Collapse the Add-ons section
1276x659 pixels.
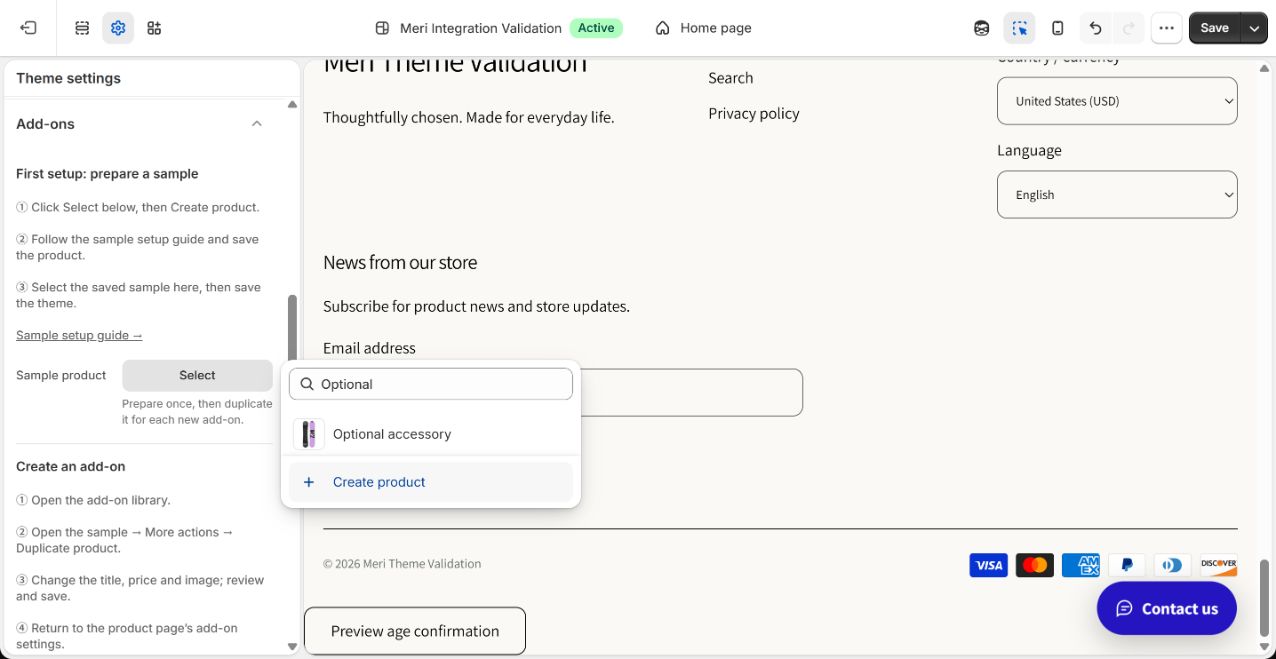coord(257,124)
